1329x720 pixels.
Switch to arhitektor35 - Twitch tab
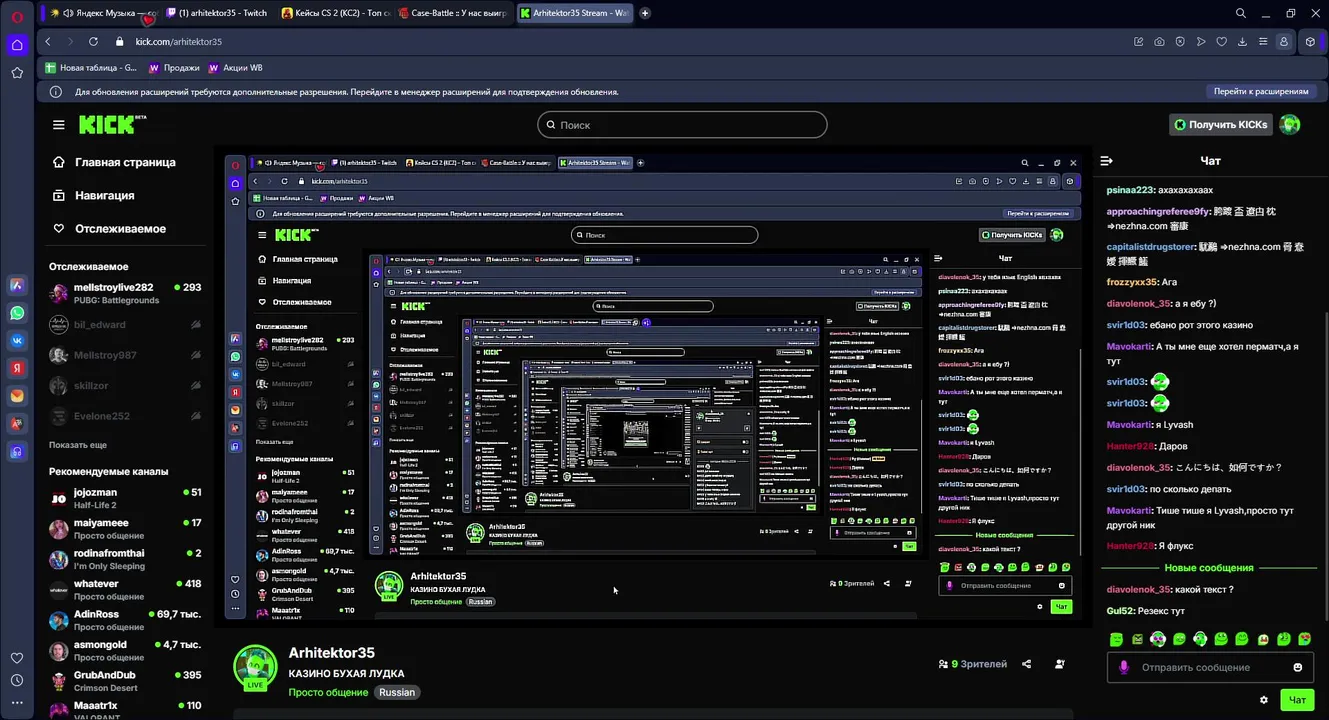tap(218, 13)
